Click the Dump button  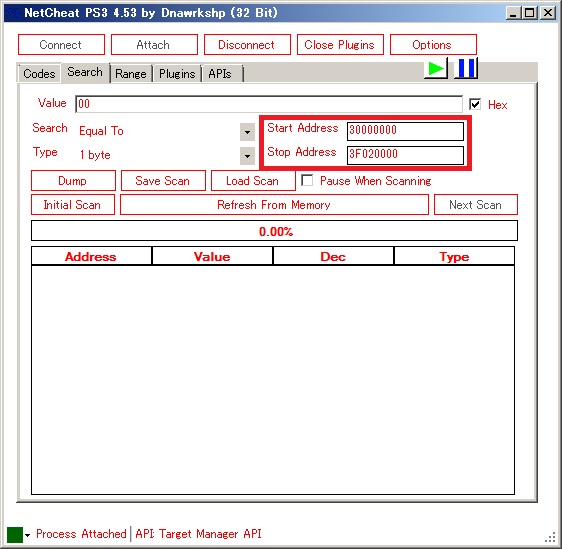tap(73, 181)
